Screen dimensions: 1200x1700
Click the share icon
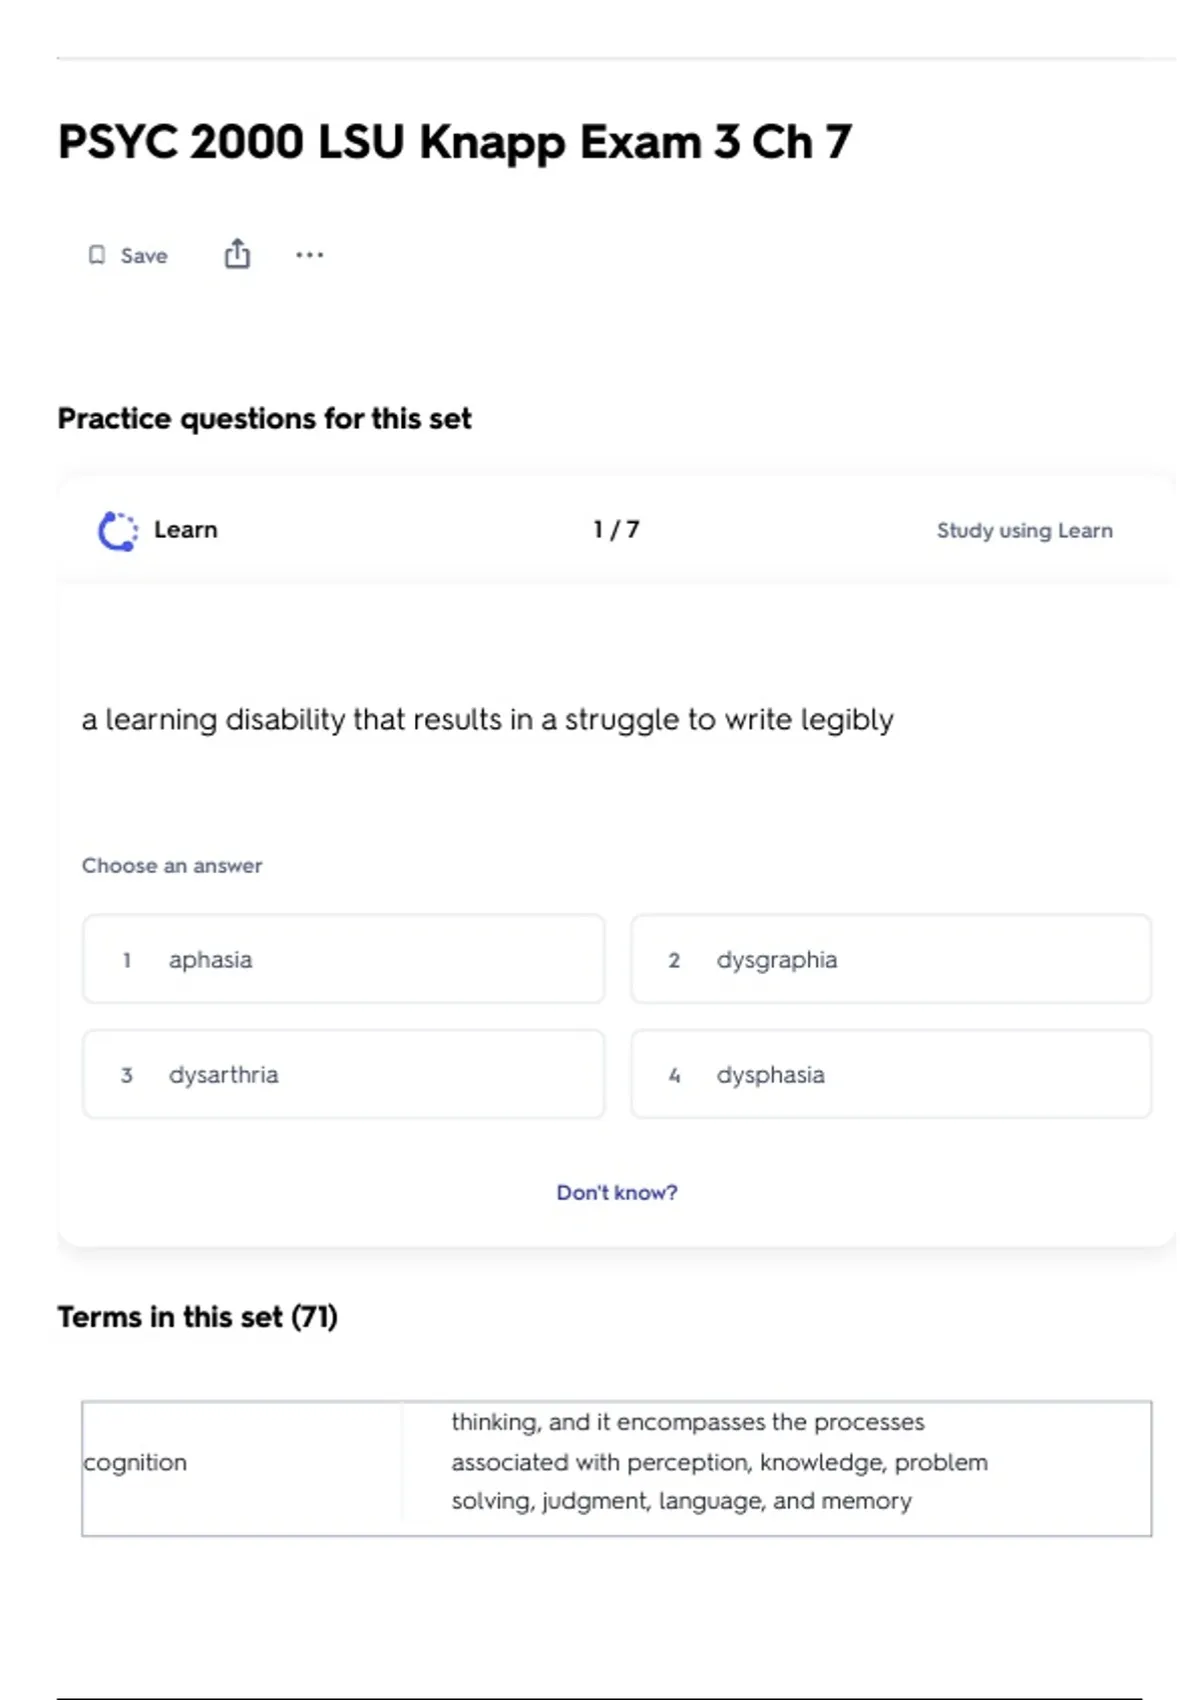237,254
